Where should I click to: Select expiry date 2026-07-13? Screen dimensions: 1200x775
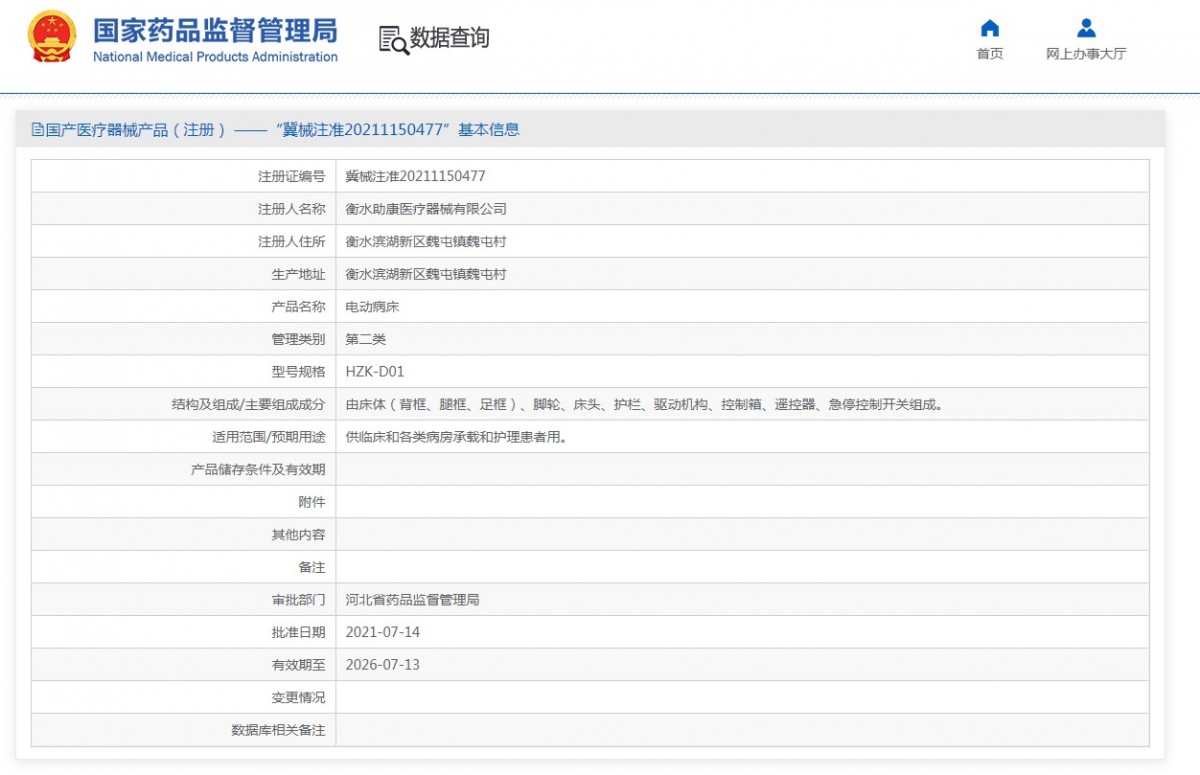coord(383,665)
